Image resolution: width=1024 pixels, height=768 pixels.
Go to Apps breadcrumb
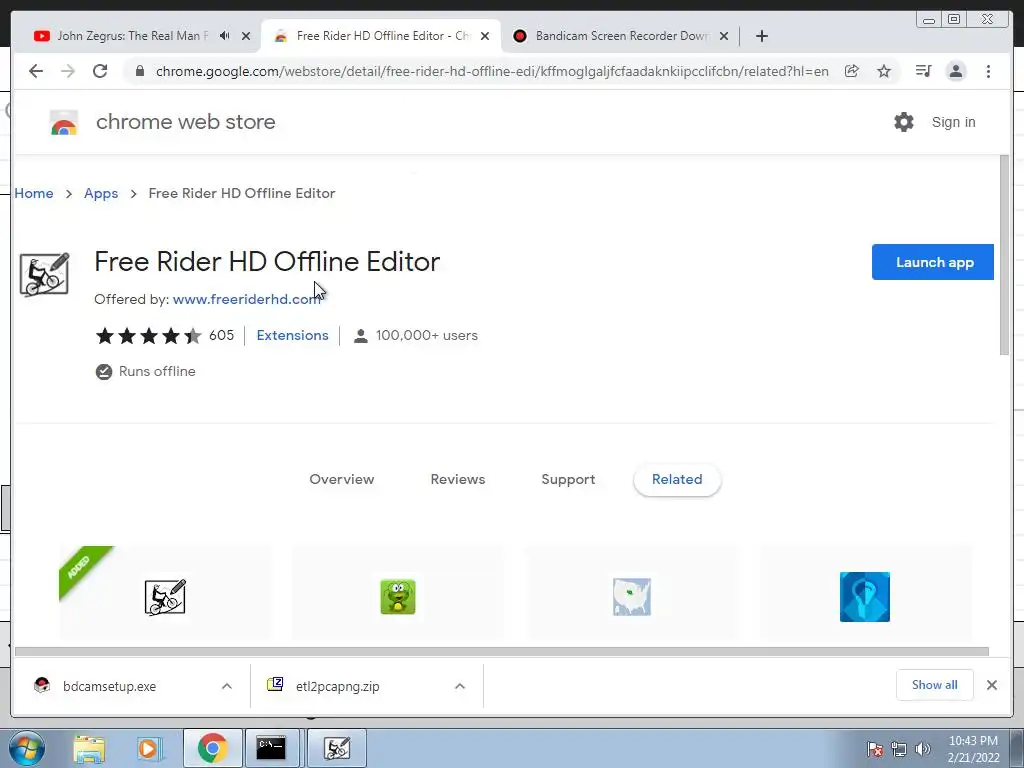pyautogui.click(x=101, y=193)
